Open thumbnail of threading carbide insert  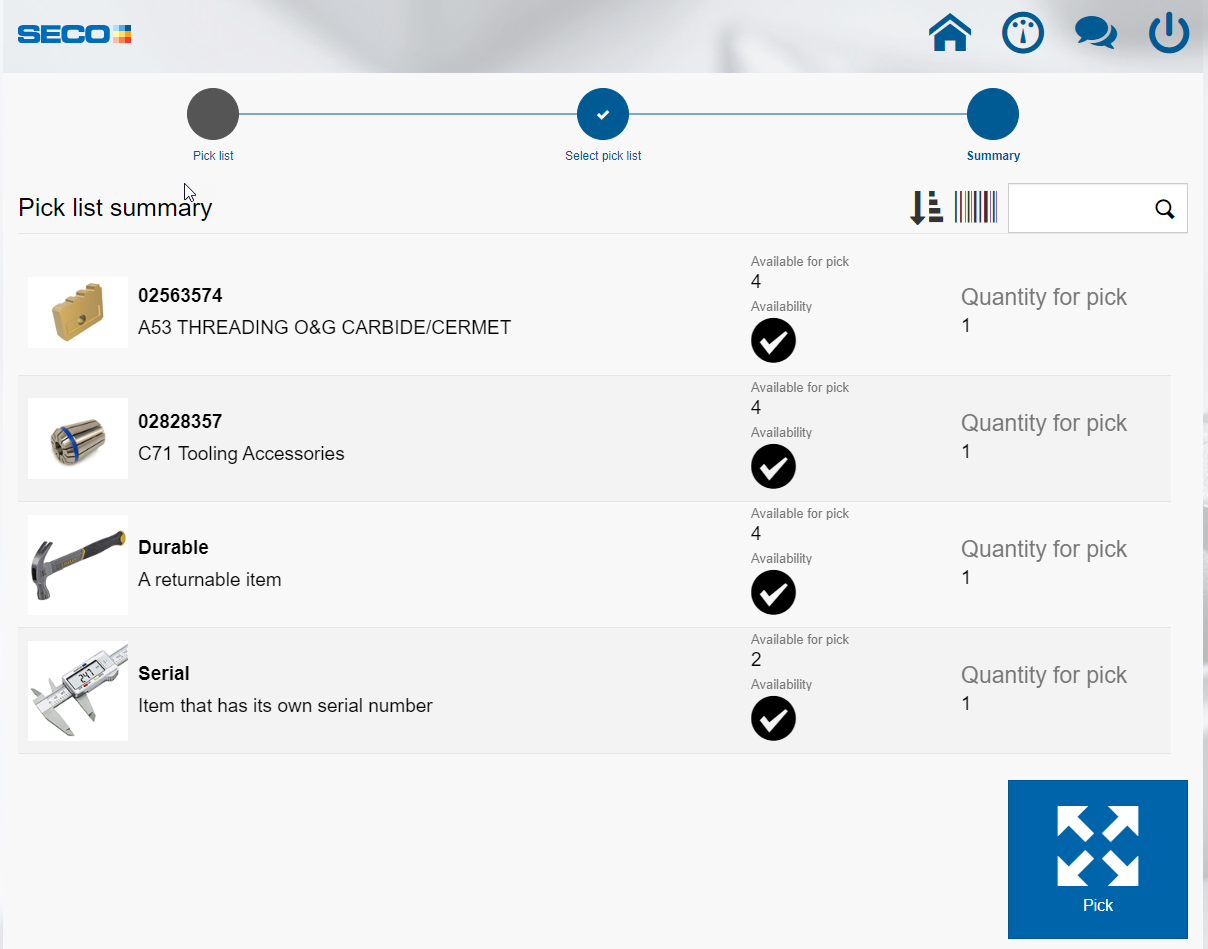(78, 313)
